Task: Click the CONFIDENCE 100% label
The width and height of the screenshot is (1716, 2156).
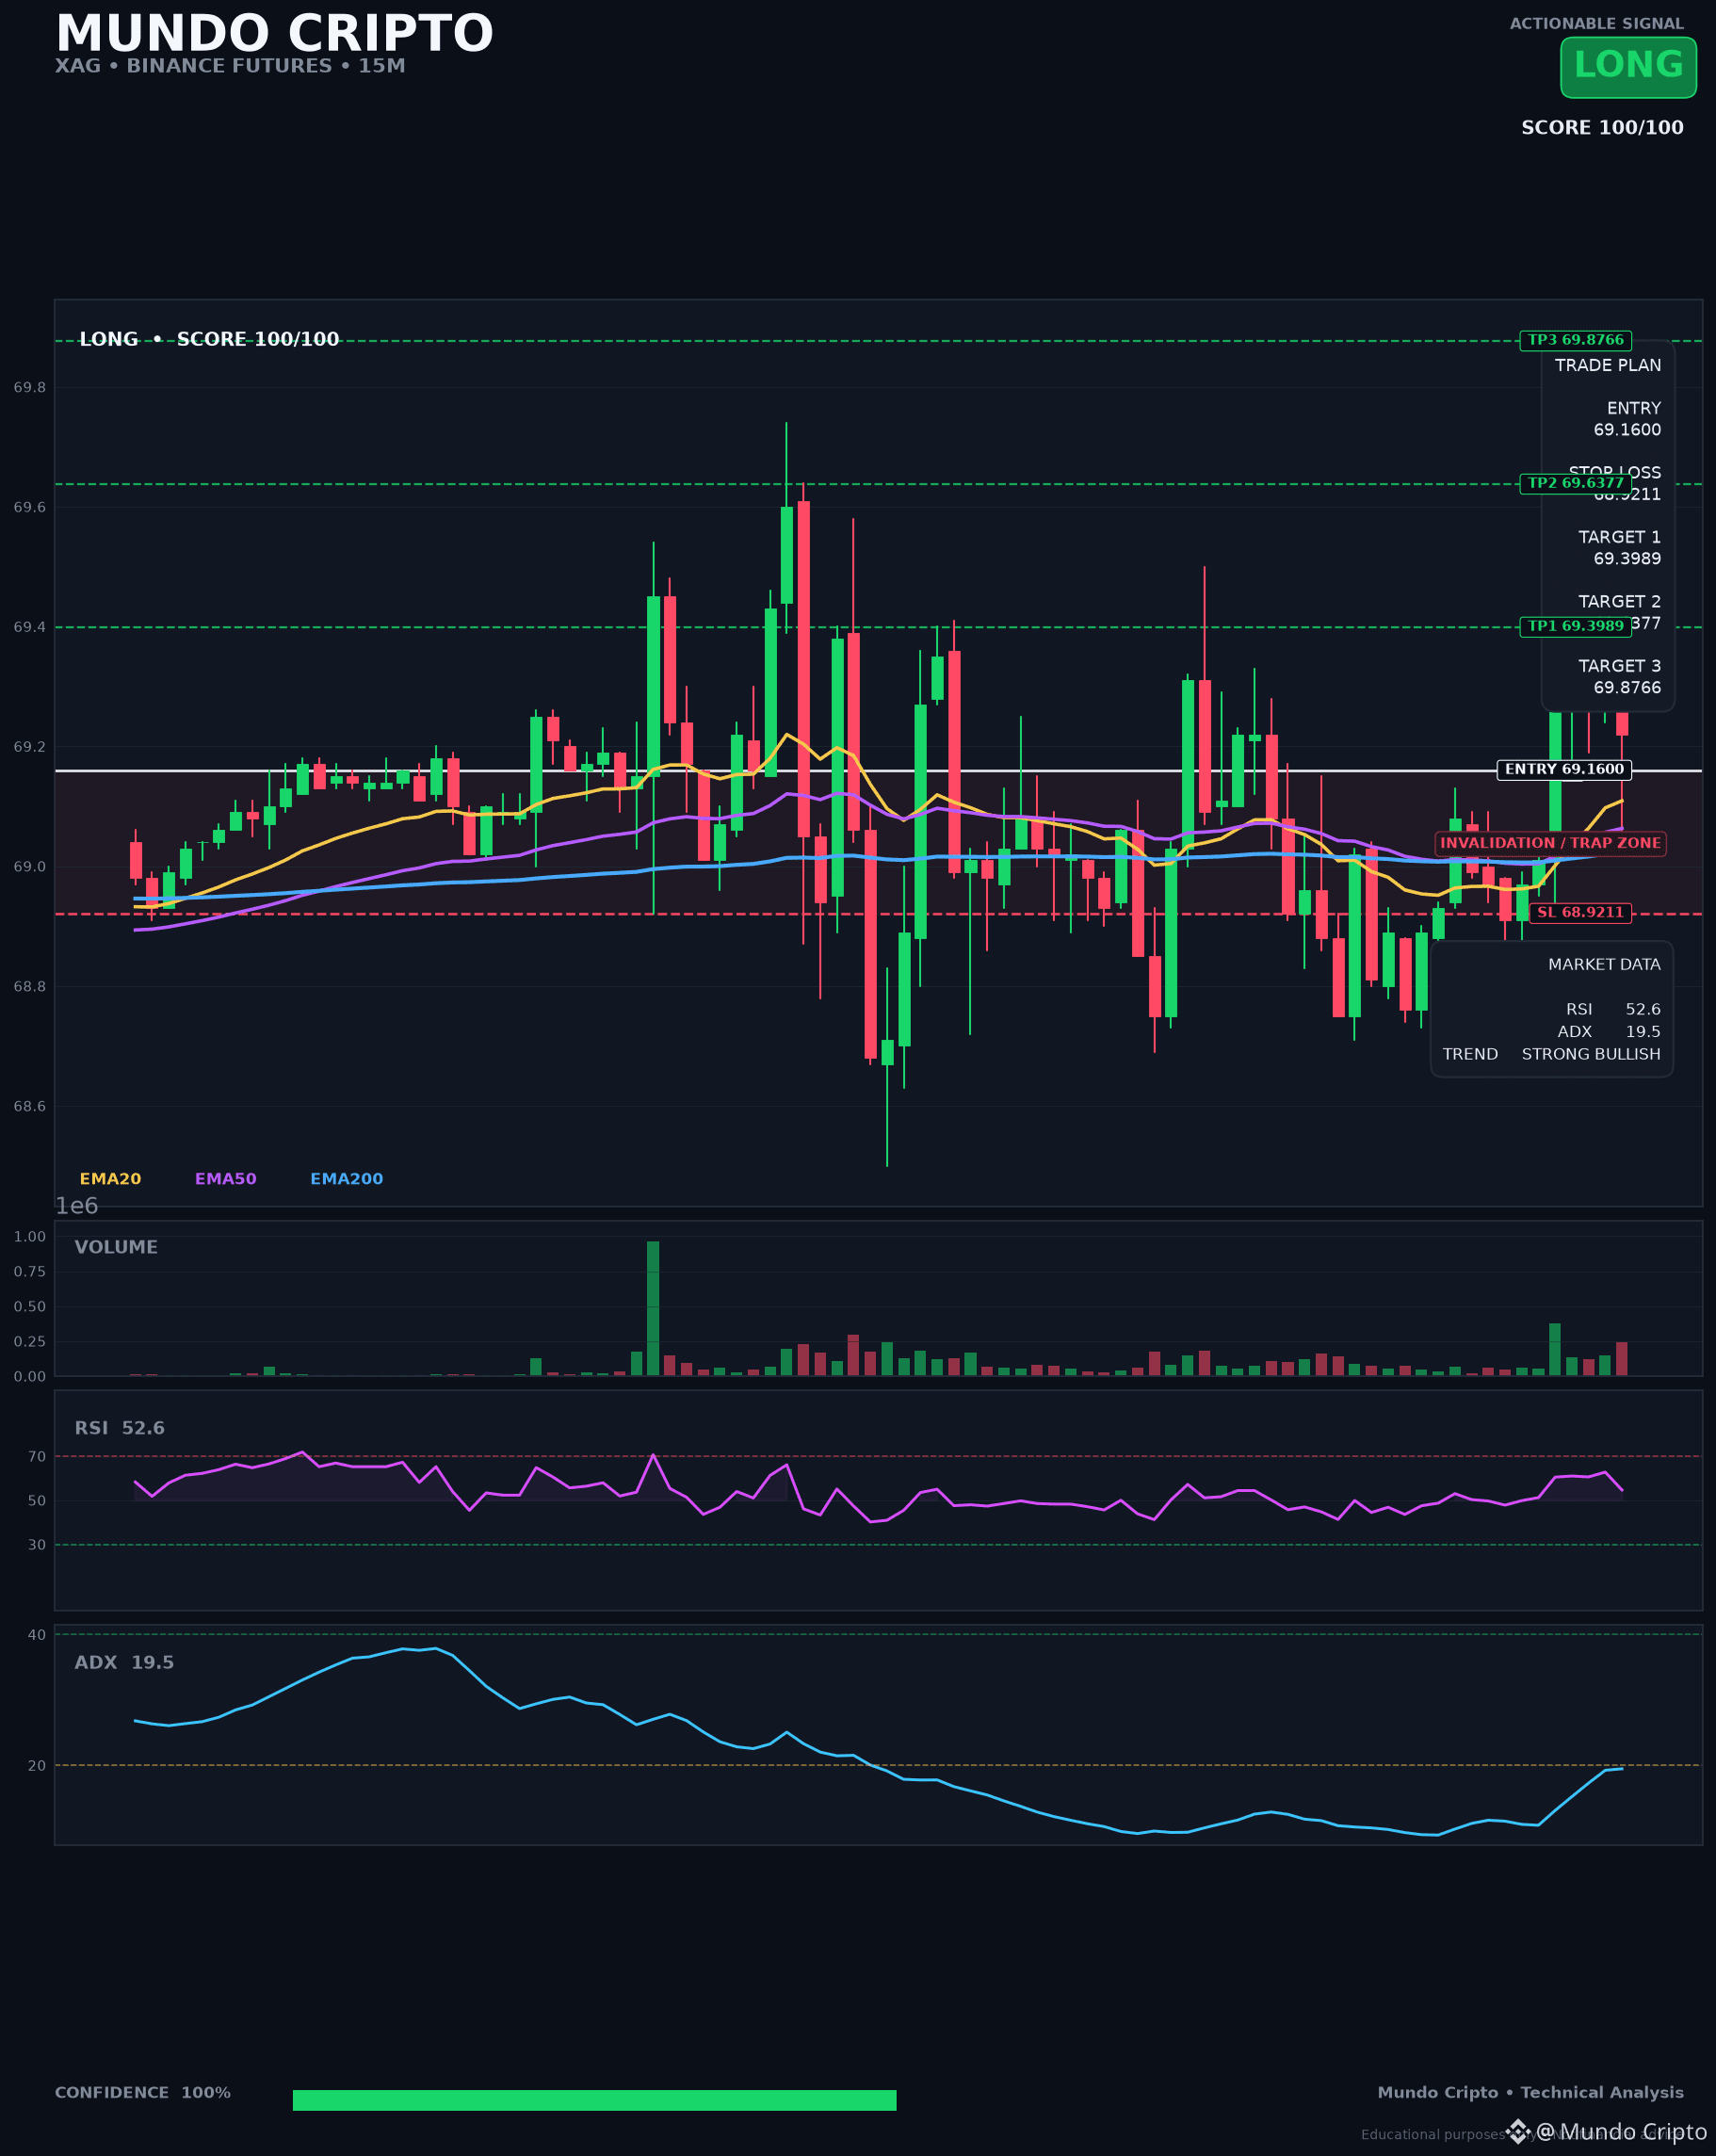Action: point(142,2092)
